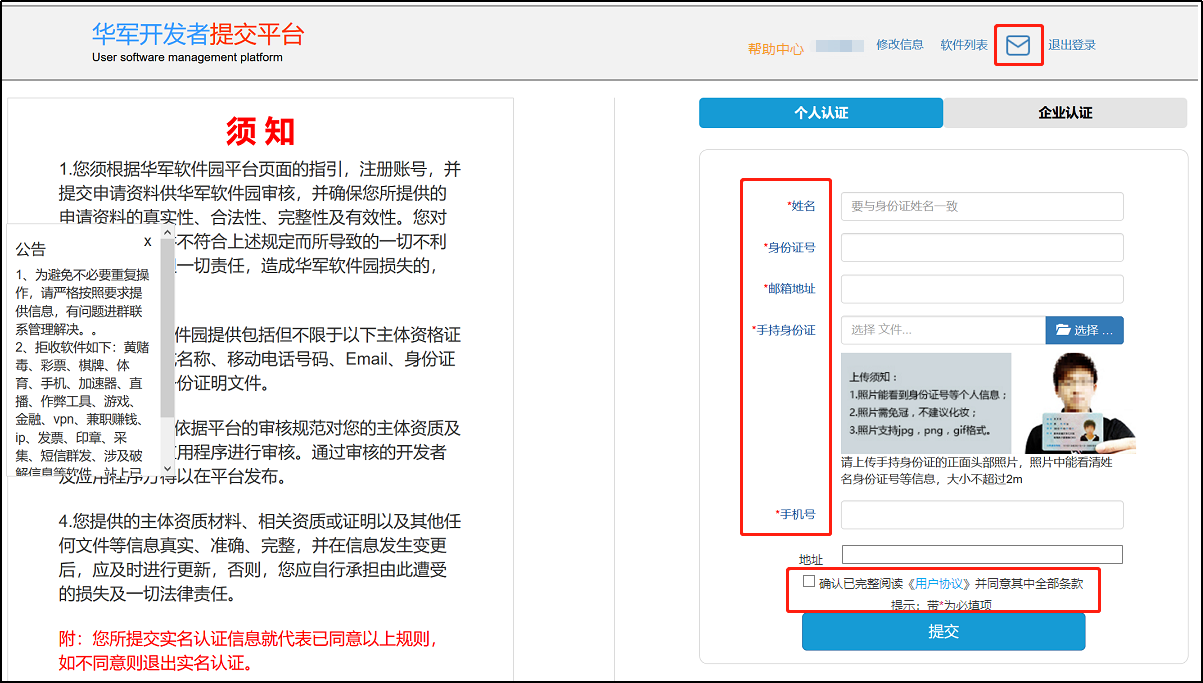Tick the 确认已完整阅读 agreement checkbox
Viewport: 1203px width, 683px height.
pos(809,581)
